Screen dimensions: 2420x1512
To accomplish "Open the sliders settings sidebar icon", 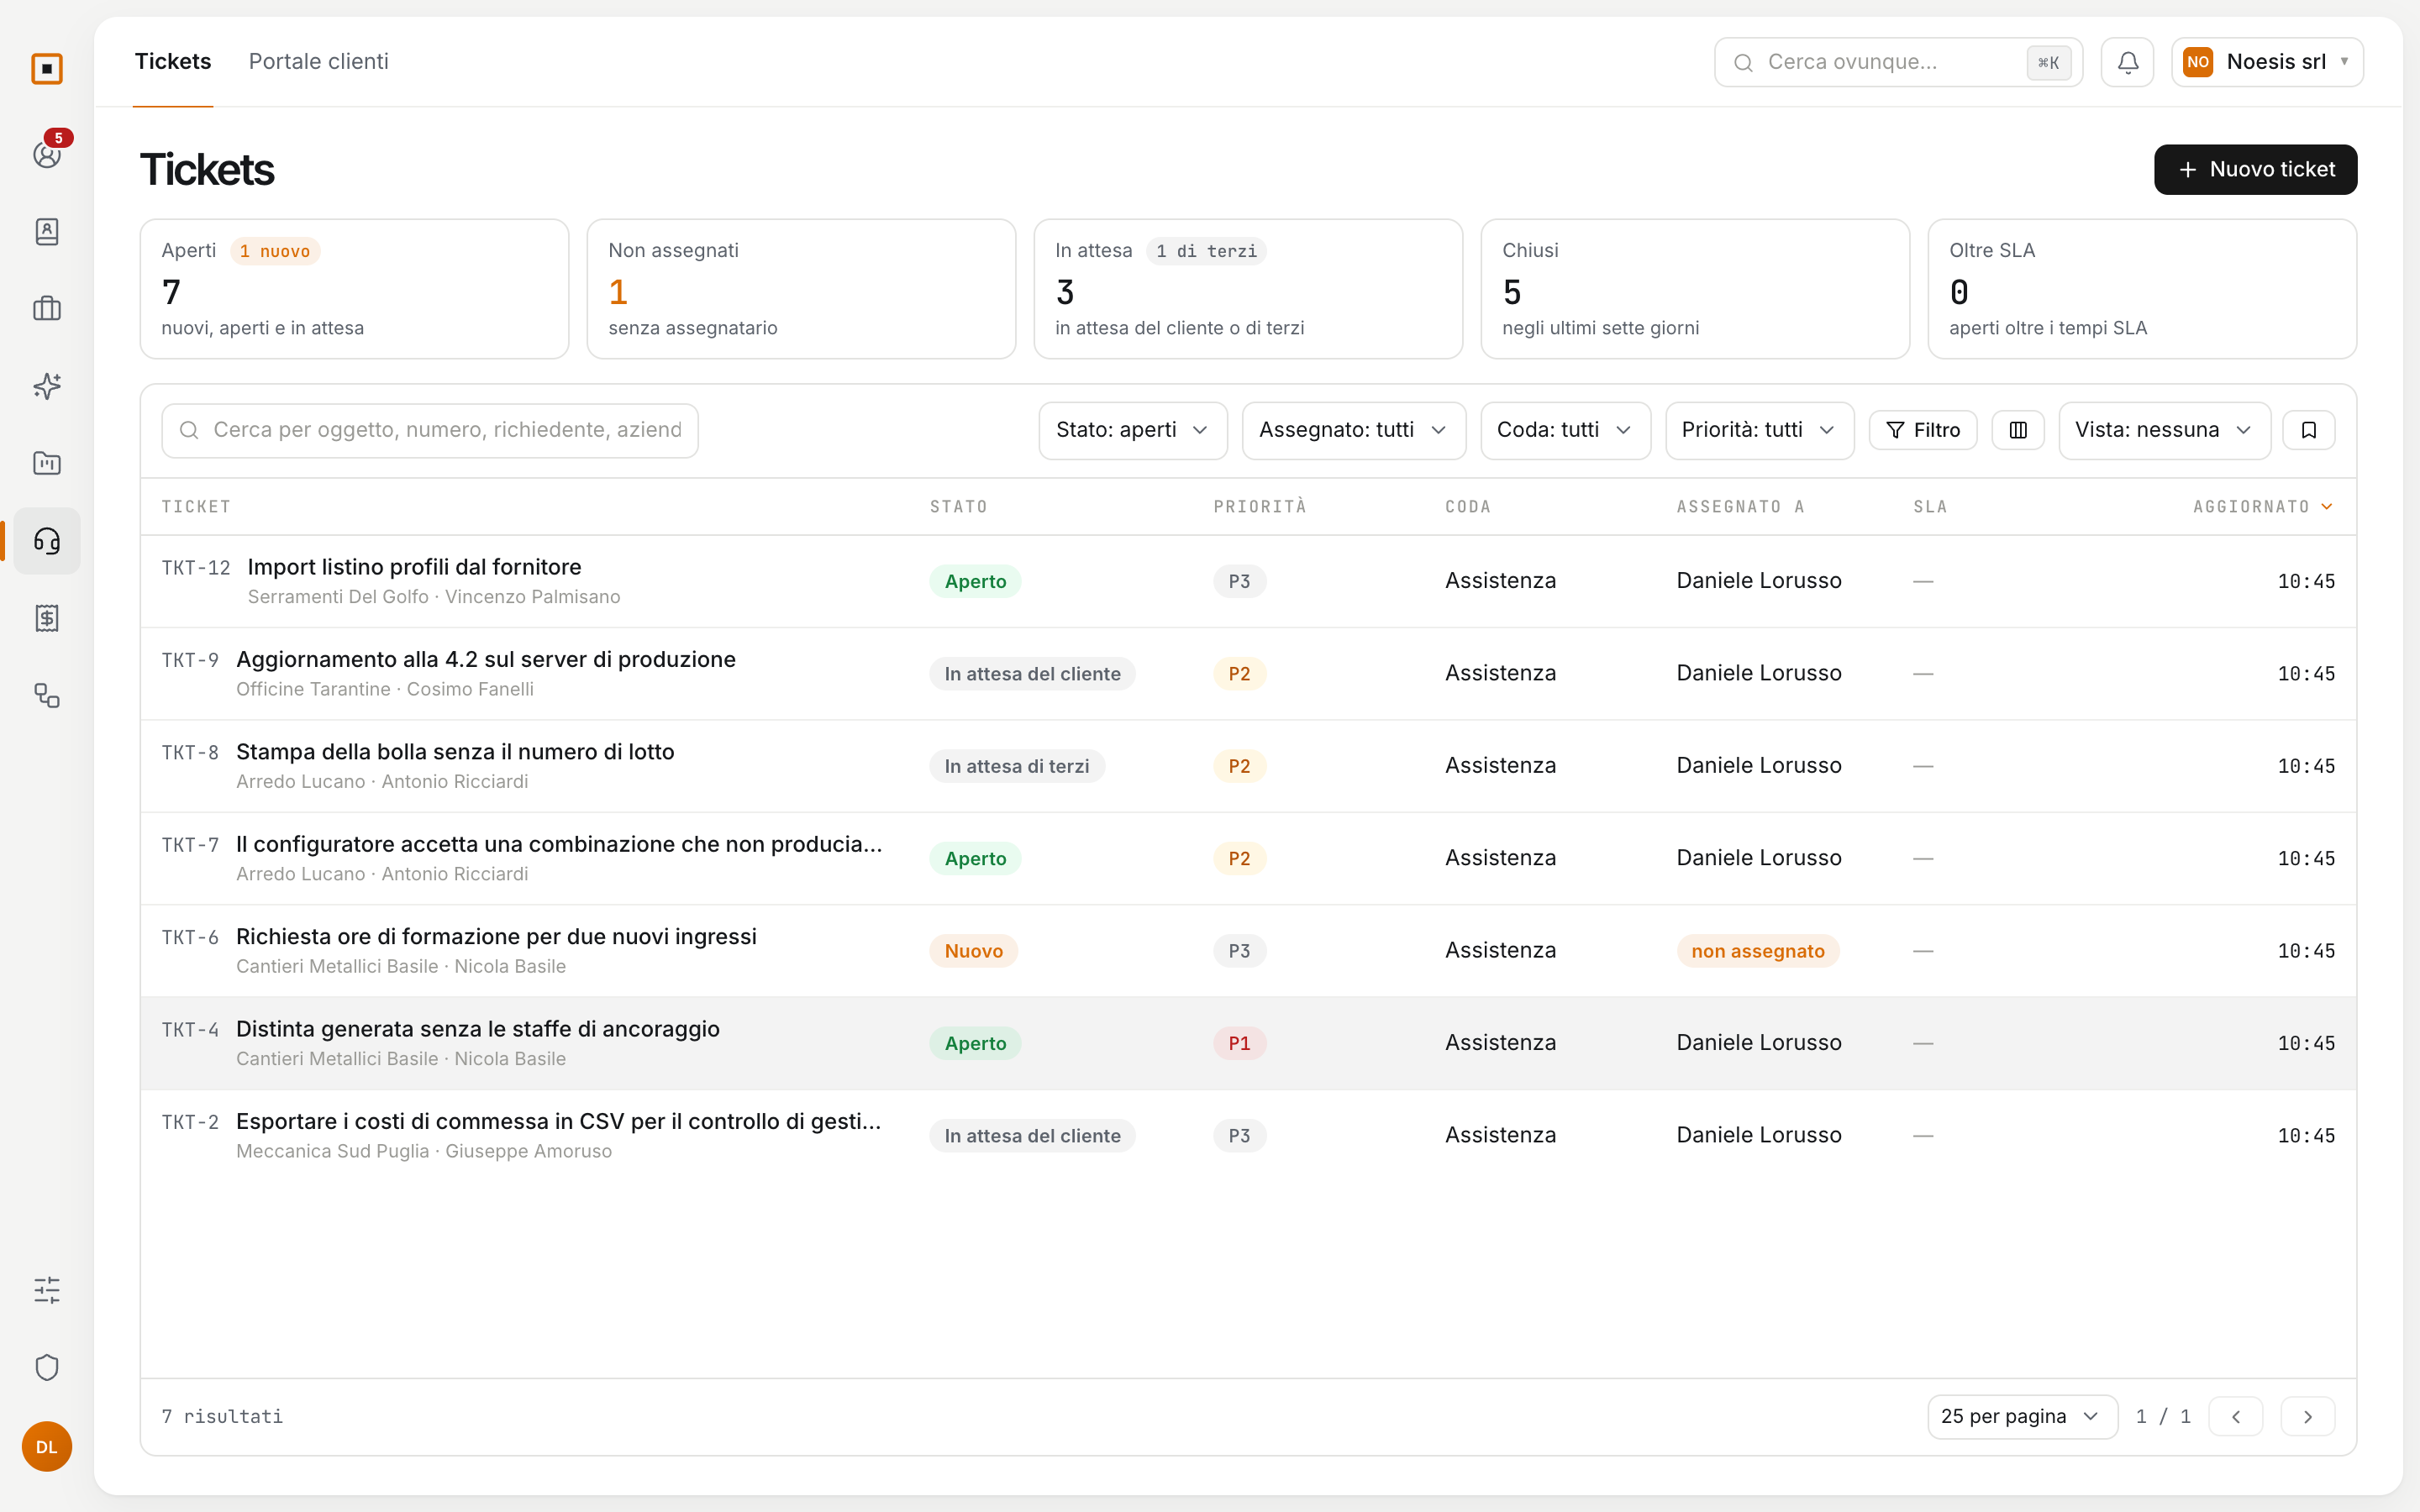I will (47, 1290).
